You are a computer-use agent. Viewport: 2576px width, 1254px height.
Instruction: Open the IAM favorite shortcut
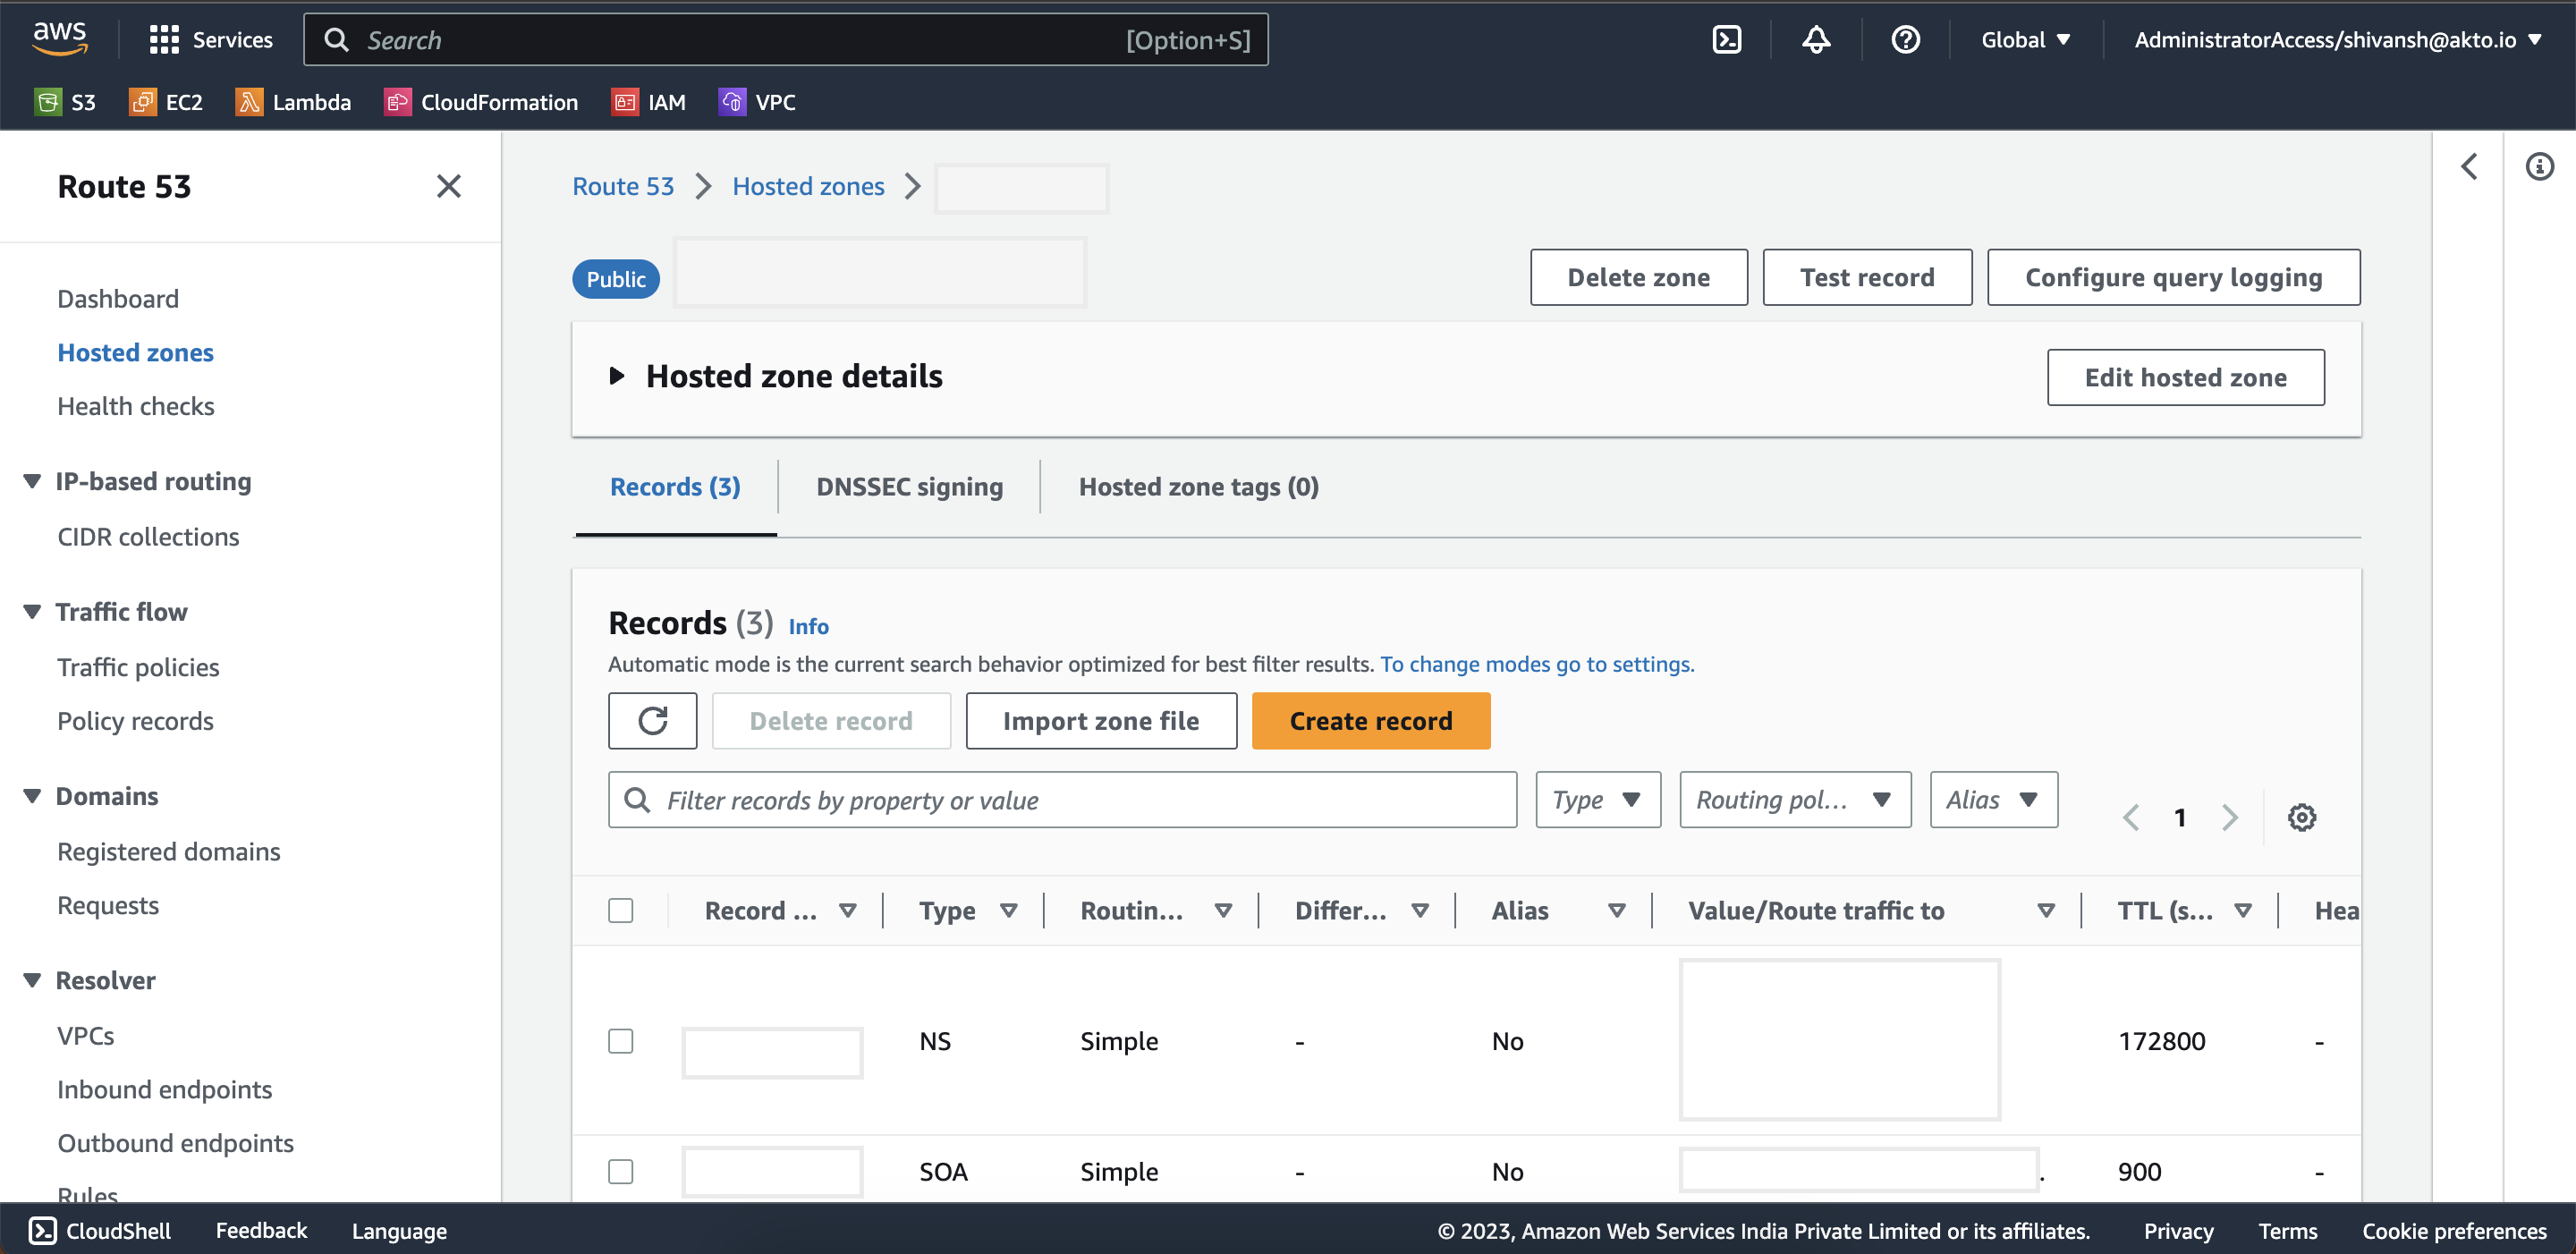649,101
